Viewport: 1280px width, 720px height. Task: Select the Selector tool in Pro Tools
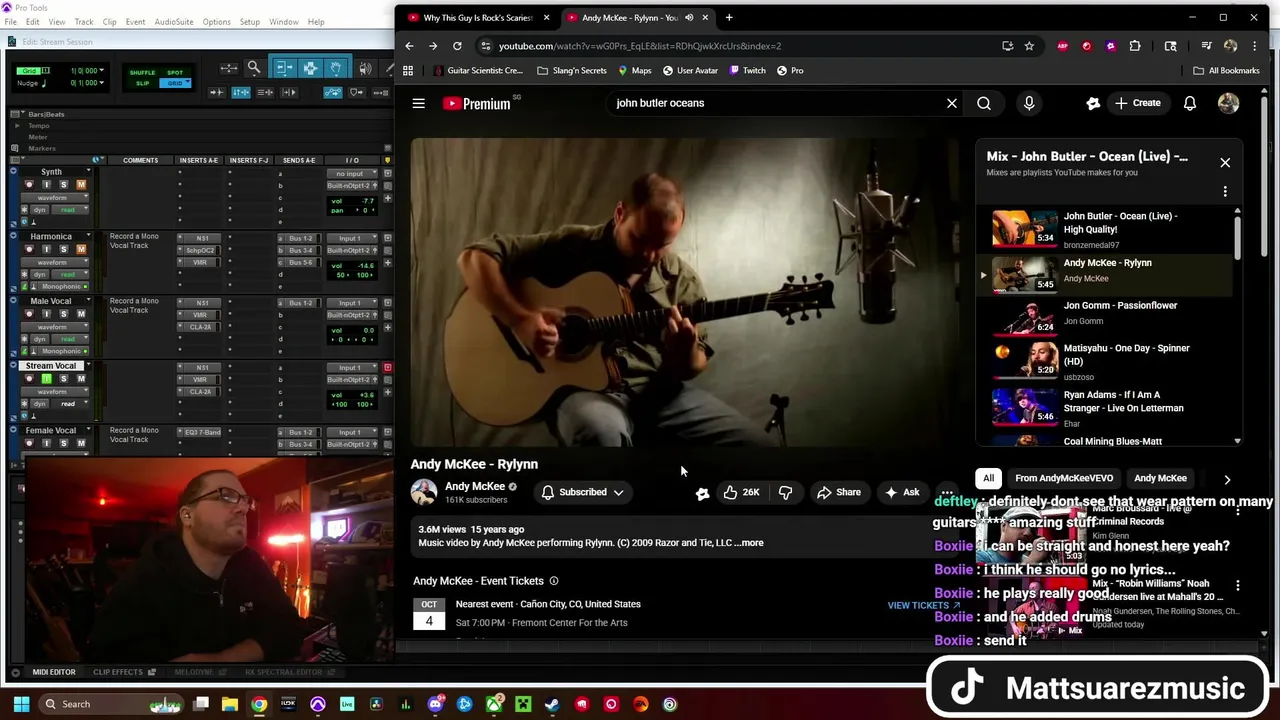coord(310,68)
